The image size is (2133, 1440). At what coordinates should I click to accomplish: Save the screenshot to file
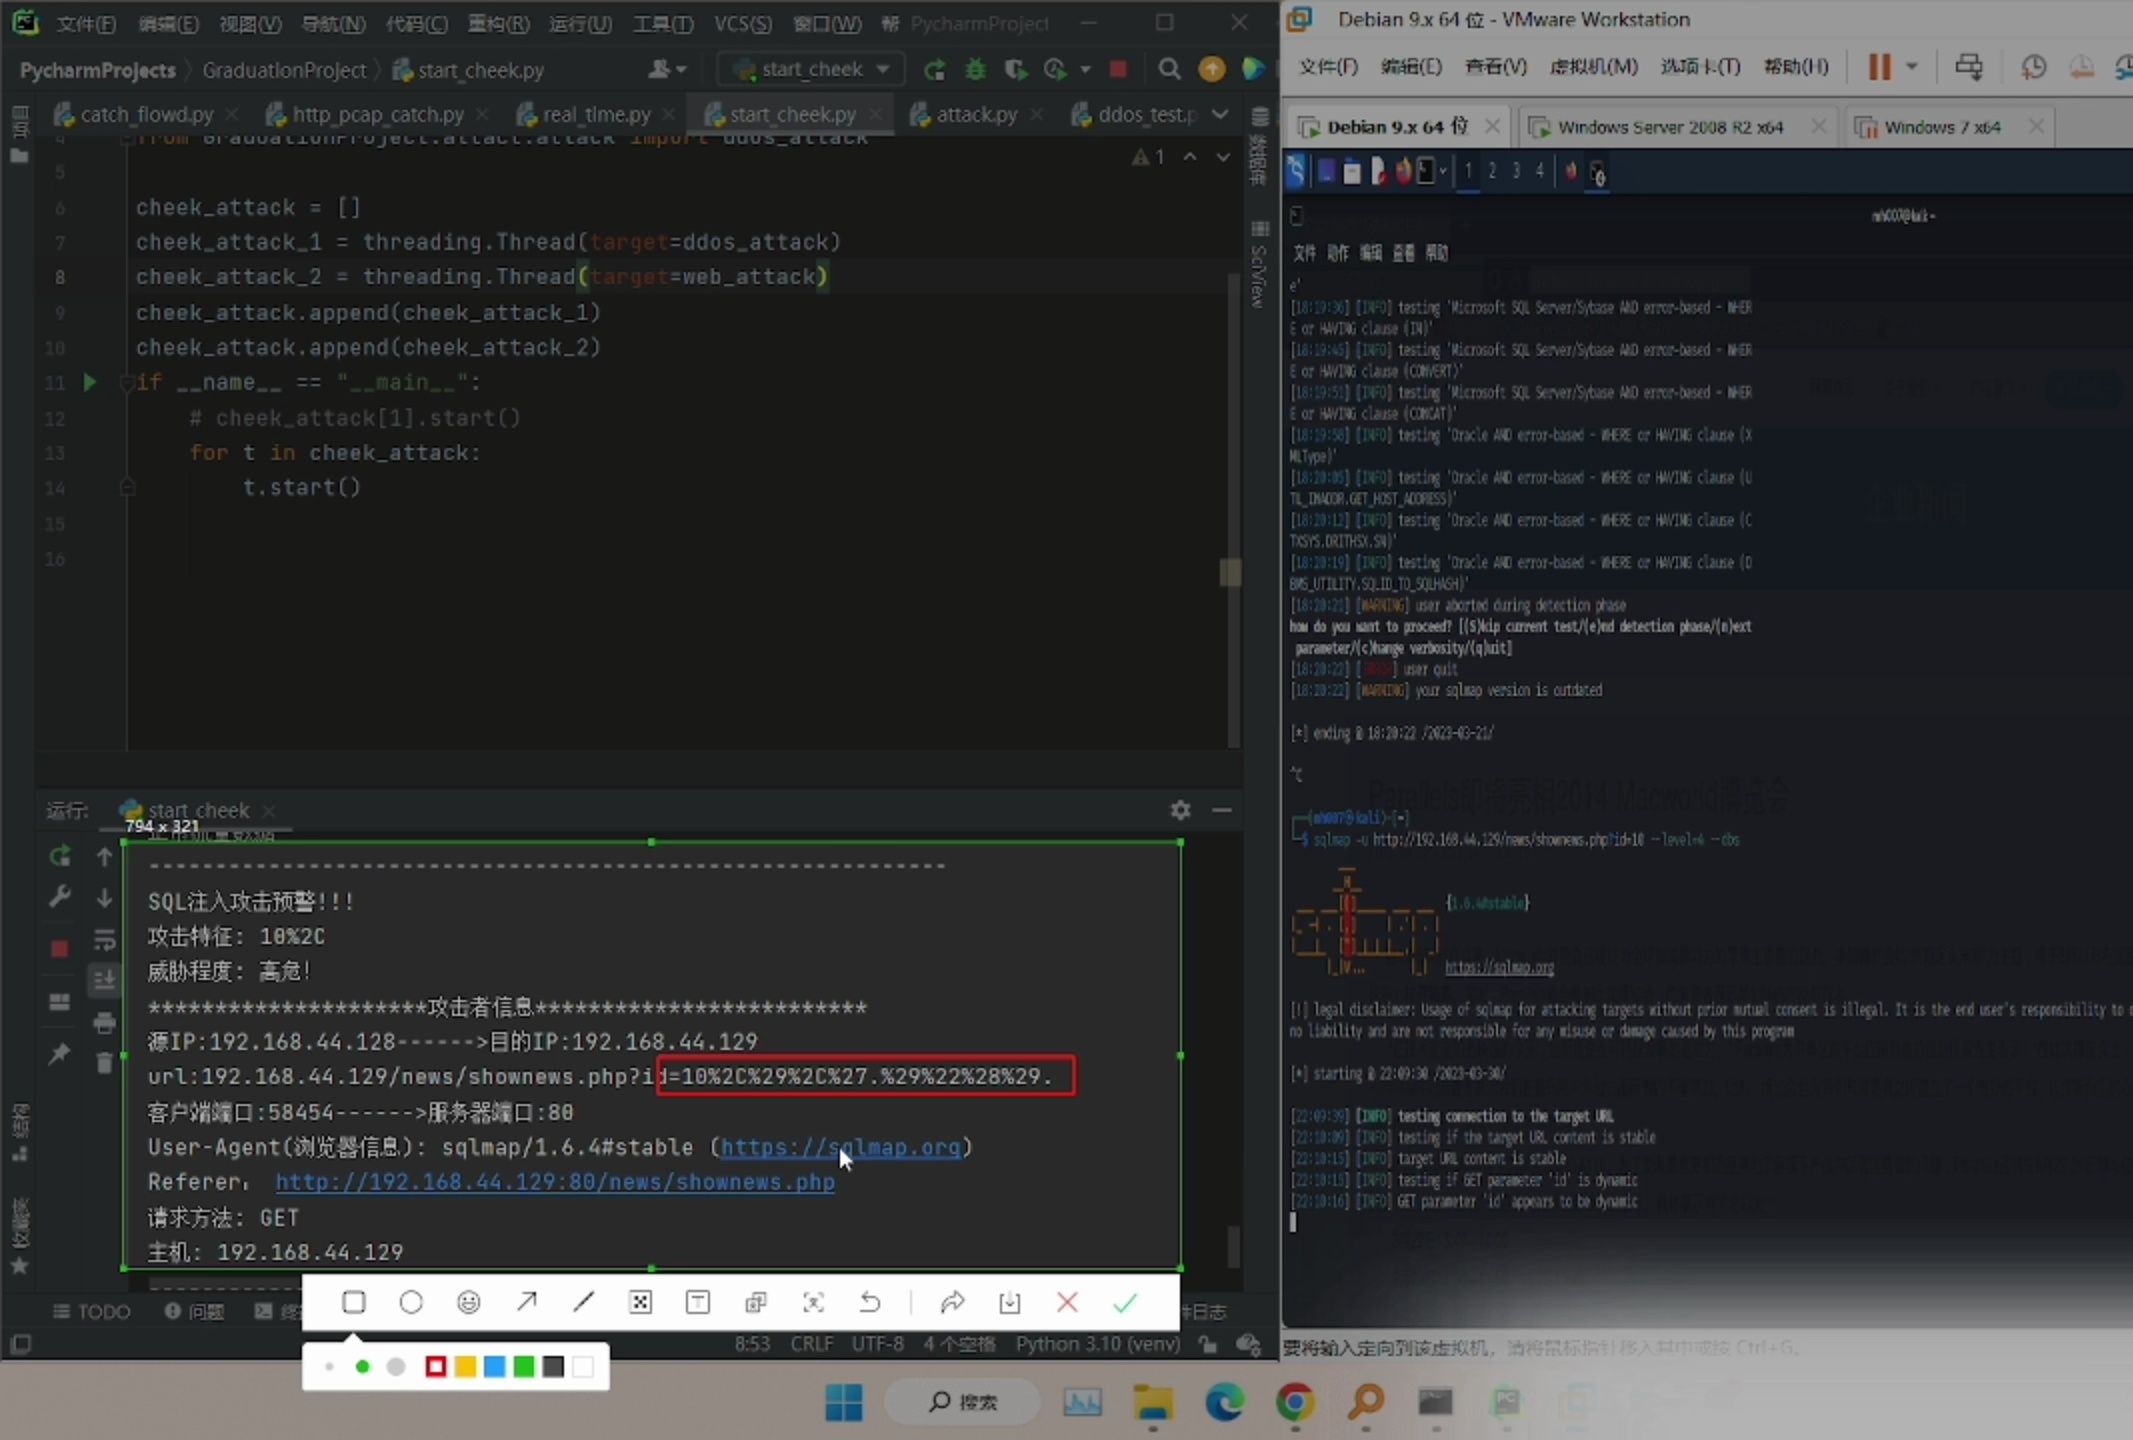[1010, 1302]
